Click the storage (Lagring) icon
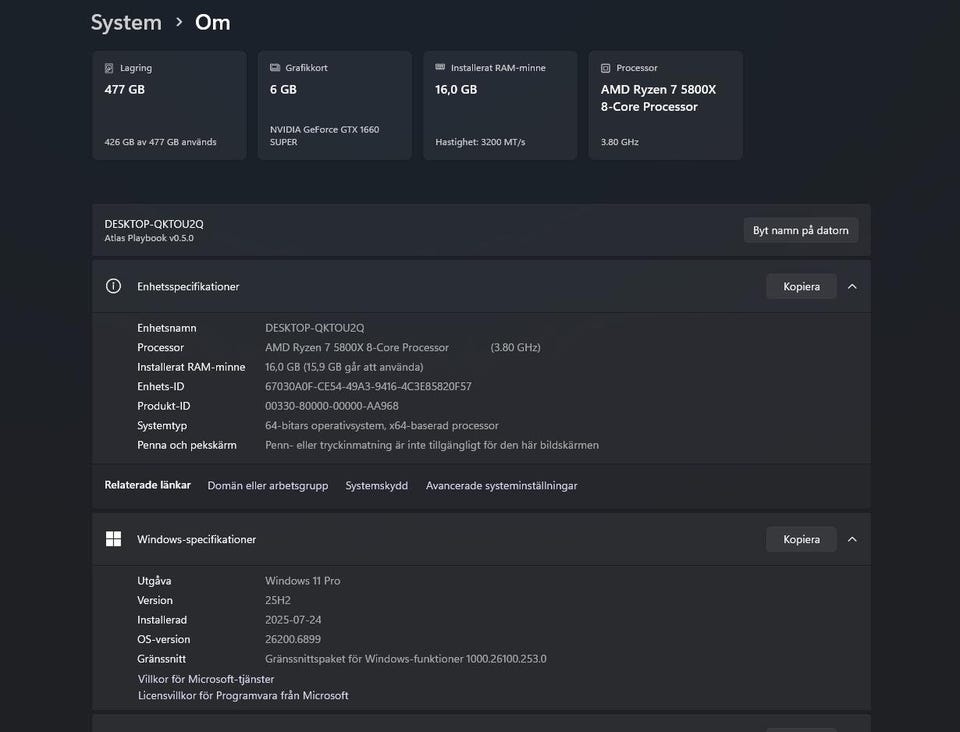960x732 pixels. click(x=109, y=68)
